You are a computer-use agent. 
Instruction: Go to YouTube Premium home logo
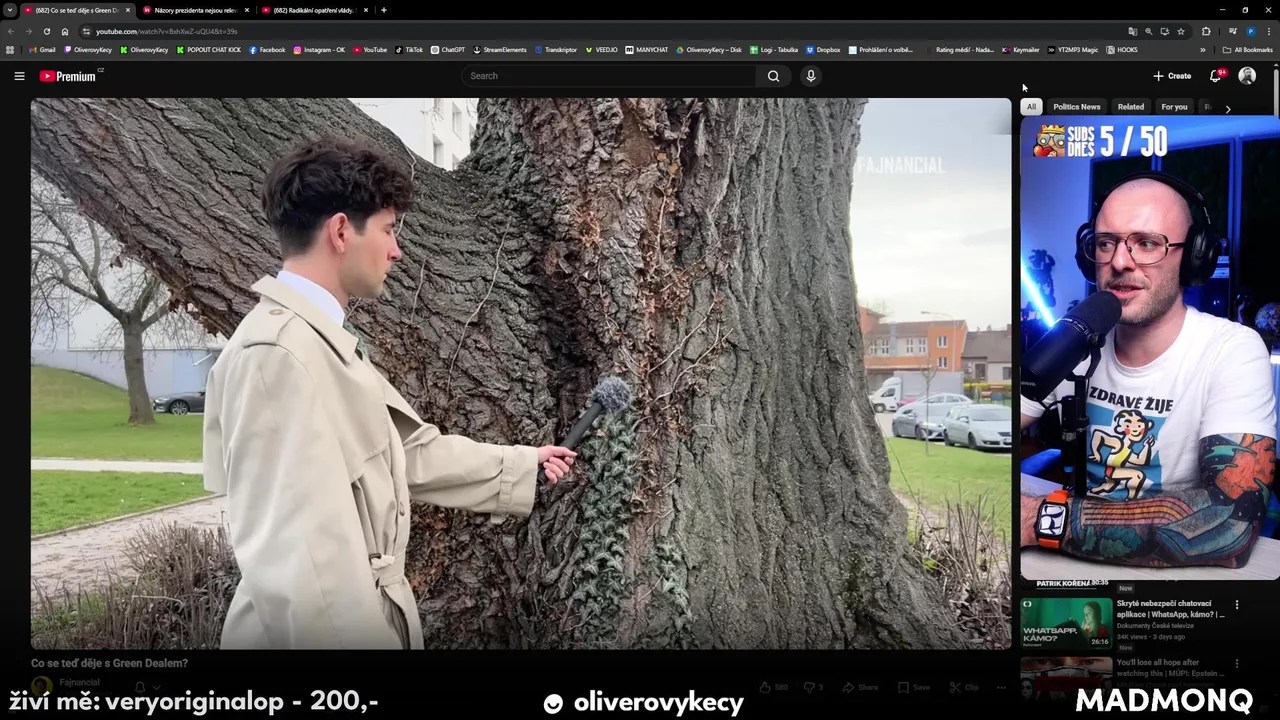pos(68,76)
